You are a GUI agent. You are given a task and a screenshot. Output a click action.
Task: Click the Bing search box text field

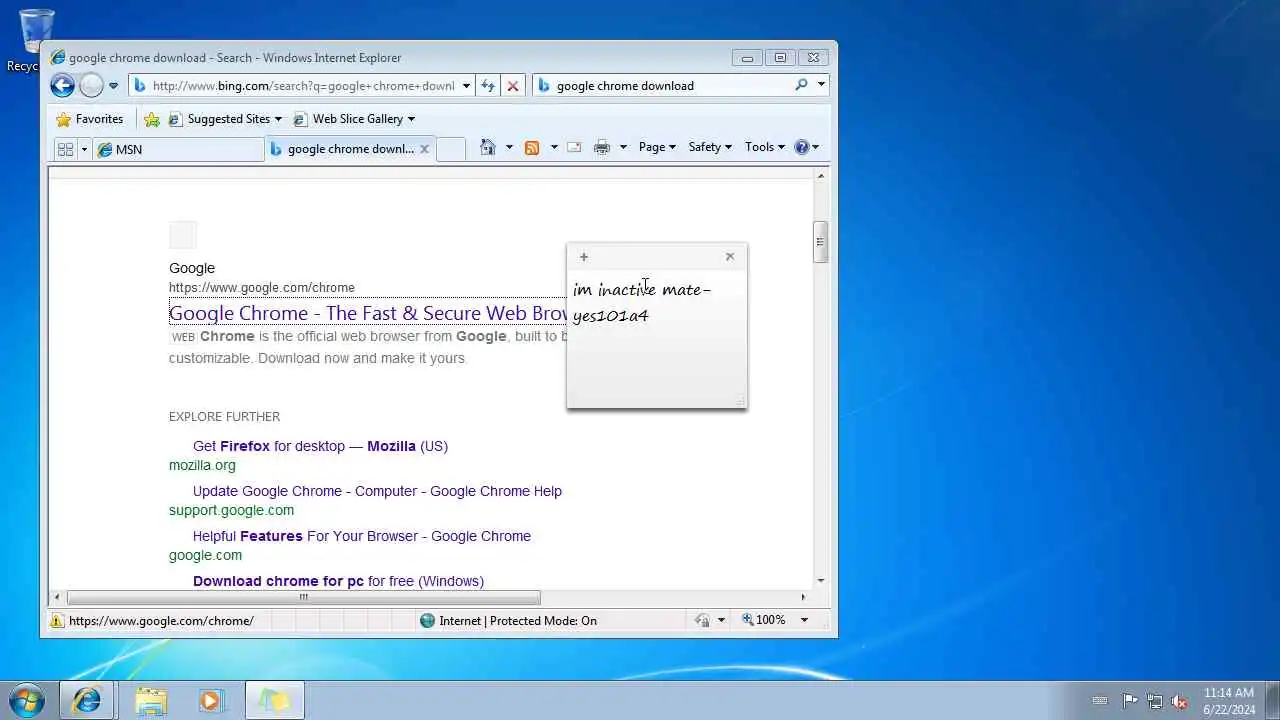[x=672, y=86]
